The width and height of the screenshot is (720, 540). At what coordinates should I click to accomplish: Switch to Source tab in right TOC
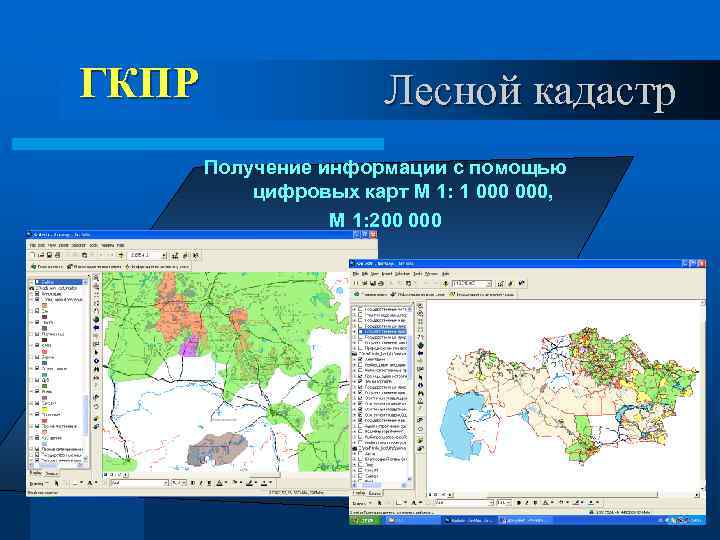tap(375, 493)
